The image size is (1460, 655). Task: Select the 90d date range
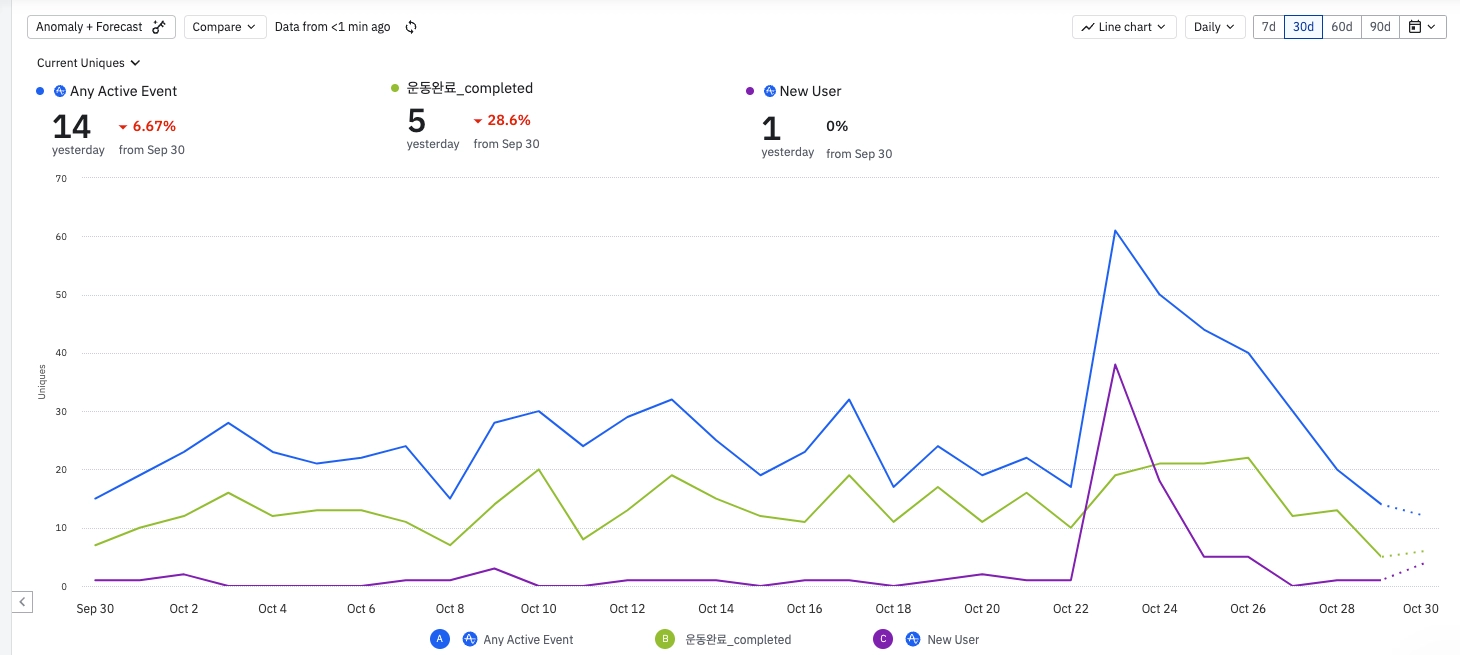point(1380,27)
